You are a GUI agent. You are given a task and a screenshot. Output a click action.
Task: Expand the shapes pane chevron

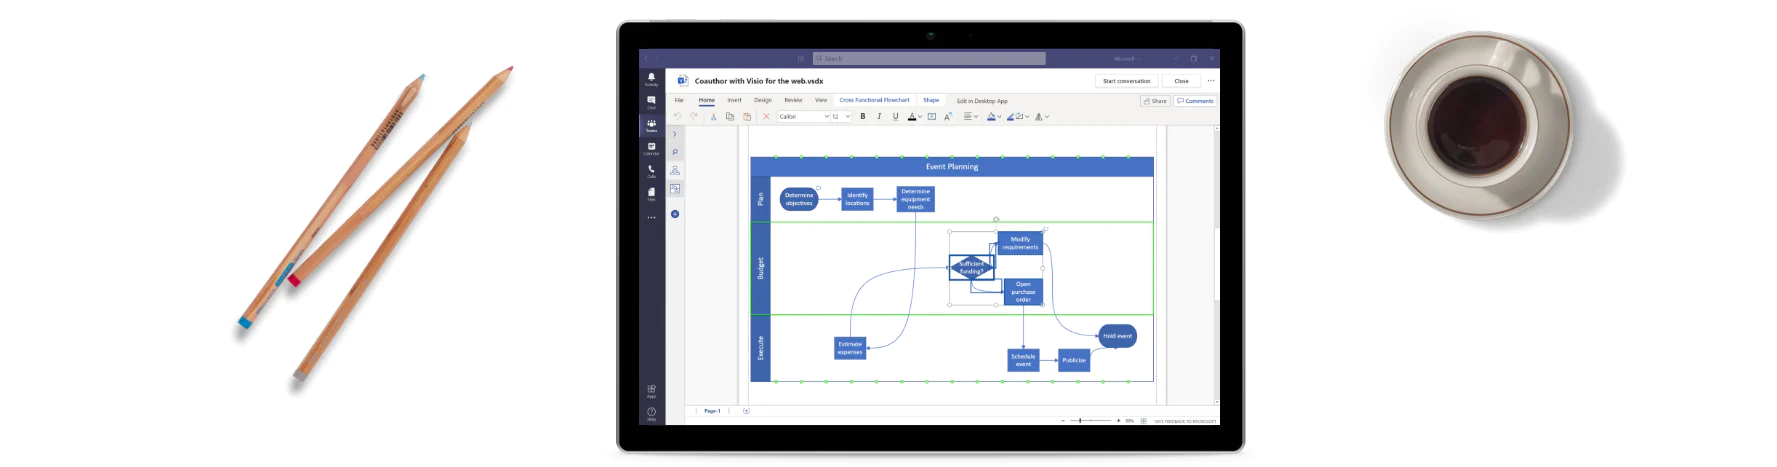tap(675, 133)
